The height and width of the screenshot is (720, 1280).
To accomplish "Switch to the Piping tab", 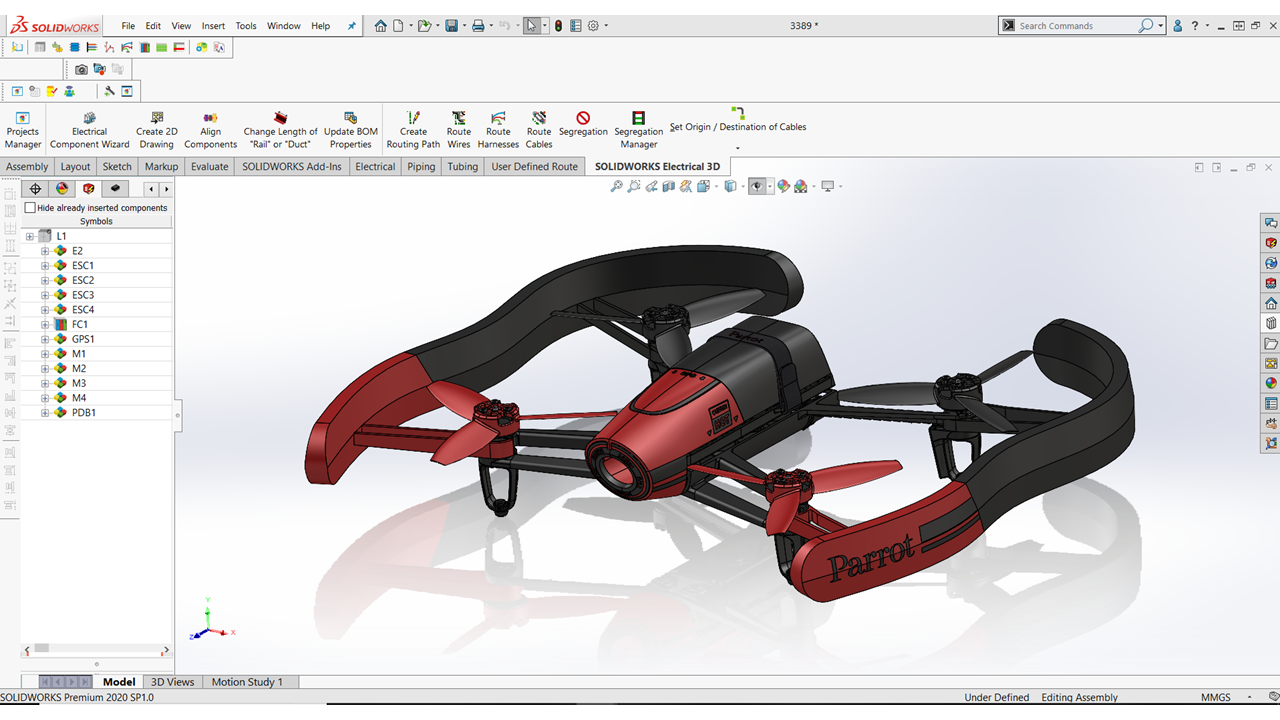I will [x=421, y=167].
